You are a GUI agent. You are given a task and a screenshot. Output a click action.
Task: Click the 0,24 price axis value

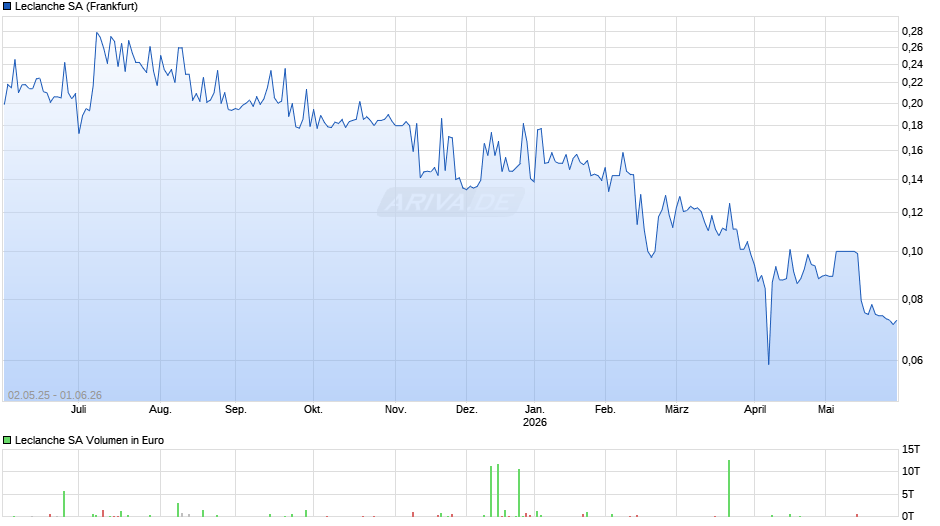tap(912, 64)
